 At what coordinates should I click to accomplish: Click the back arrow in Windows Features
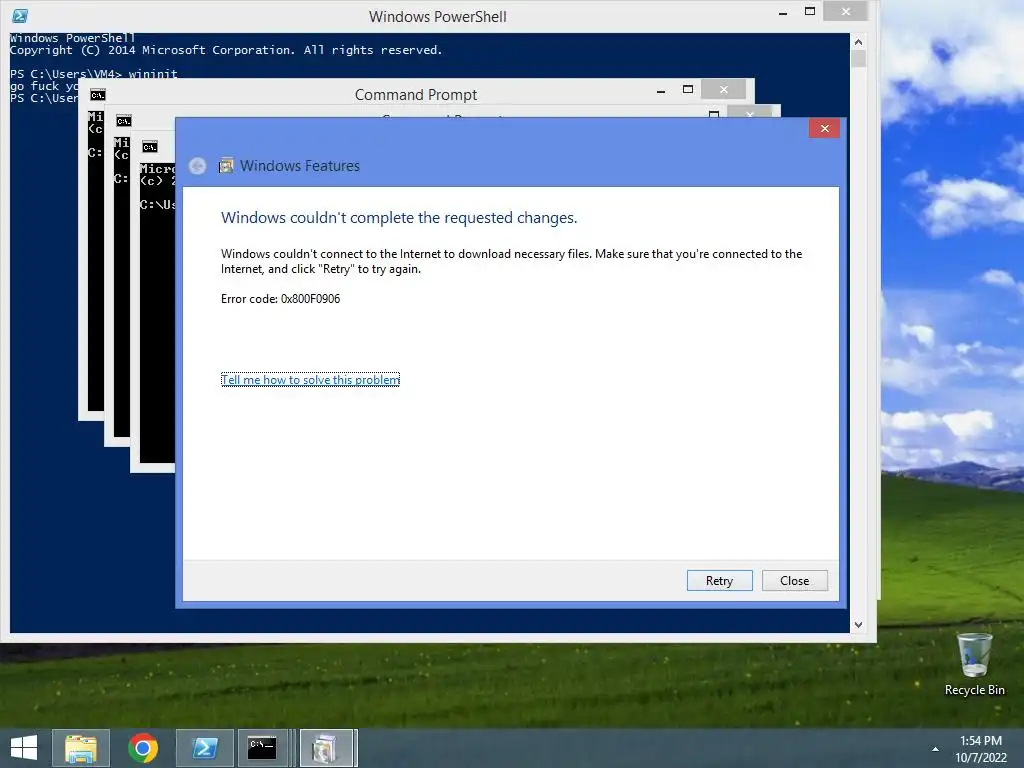point(197,166)
